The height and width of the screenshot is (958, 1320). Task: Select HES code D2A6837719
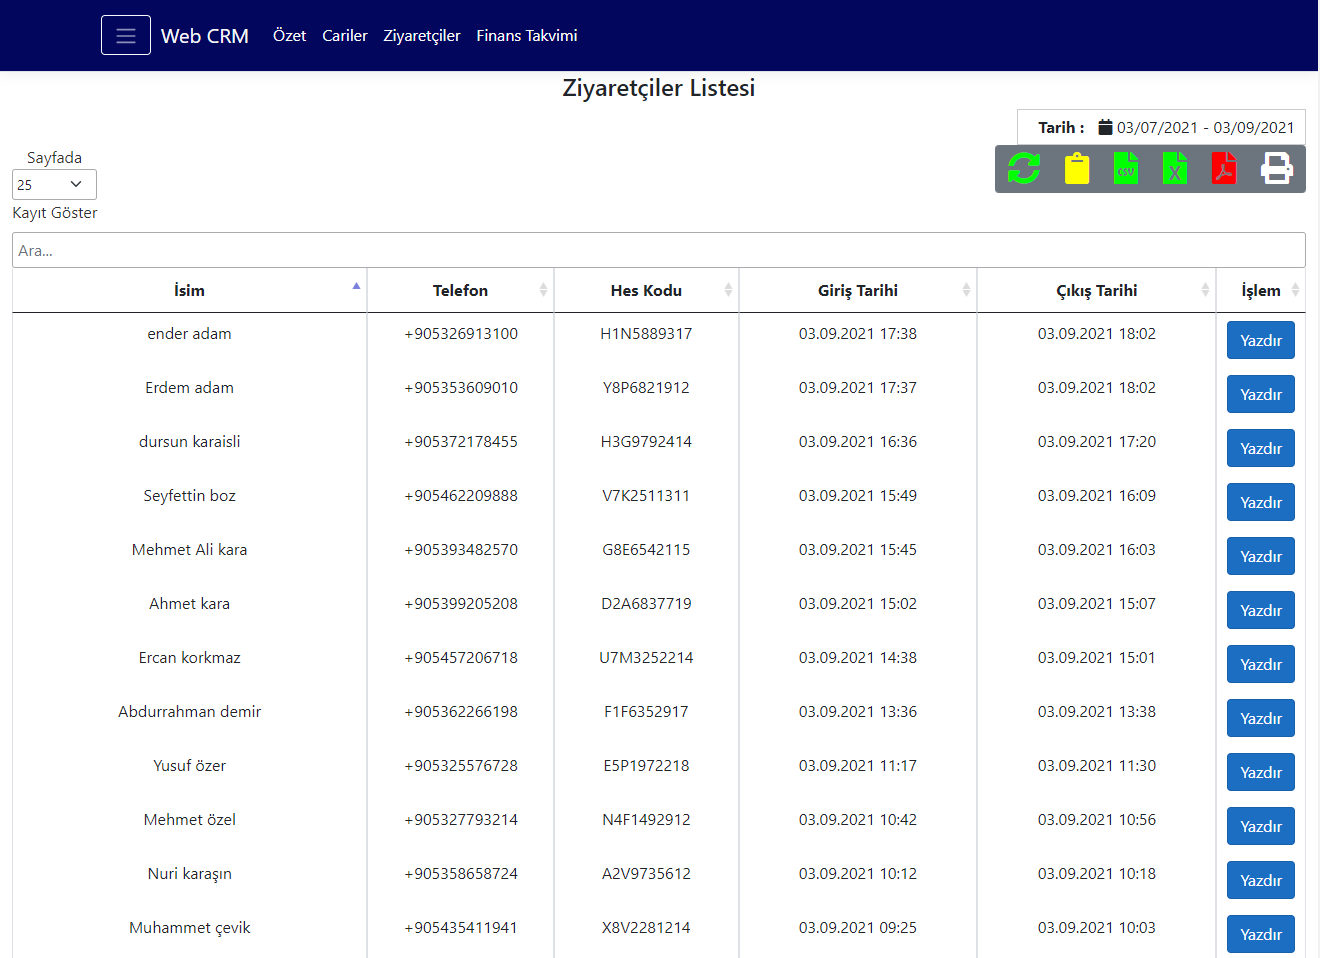click(x=646, y=603)
